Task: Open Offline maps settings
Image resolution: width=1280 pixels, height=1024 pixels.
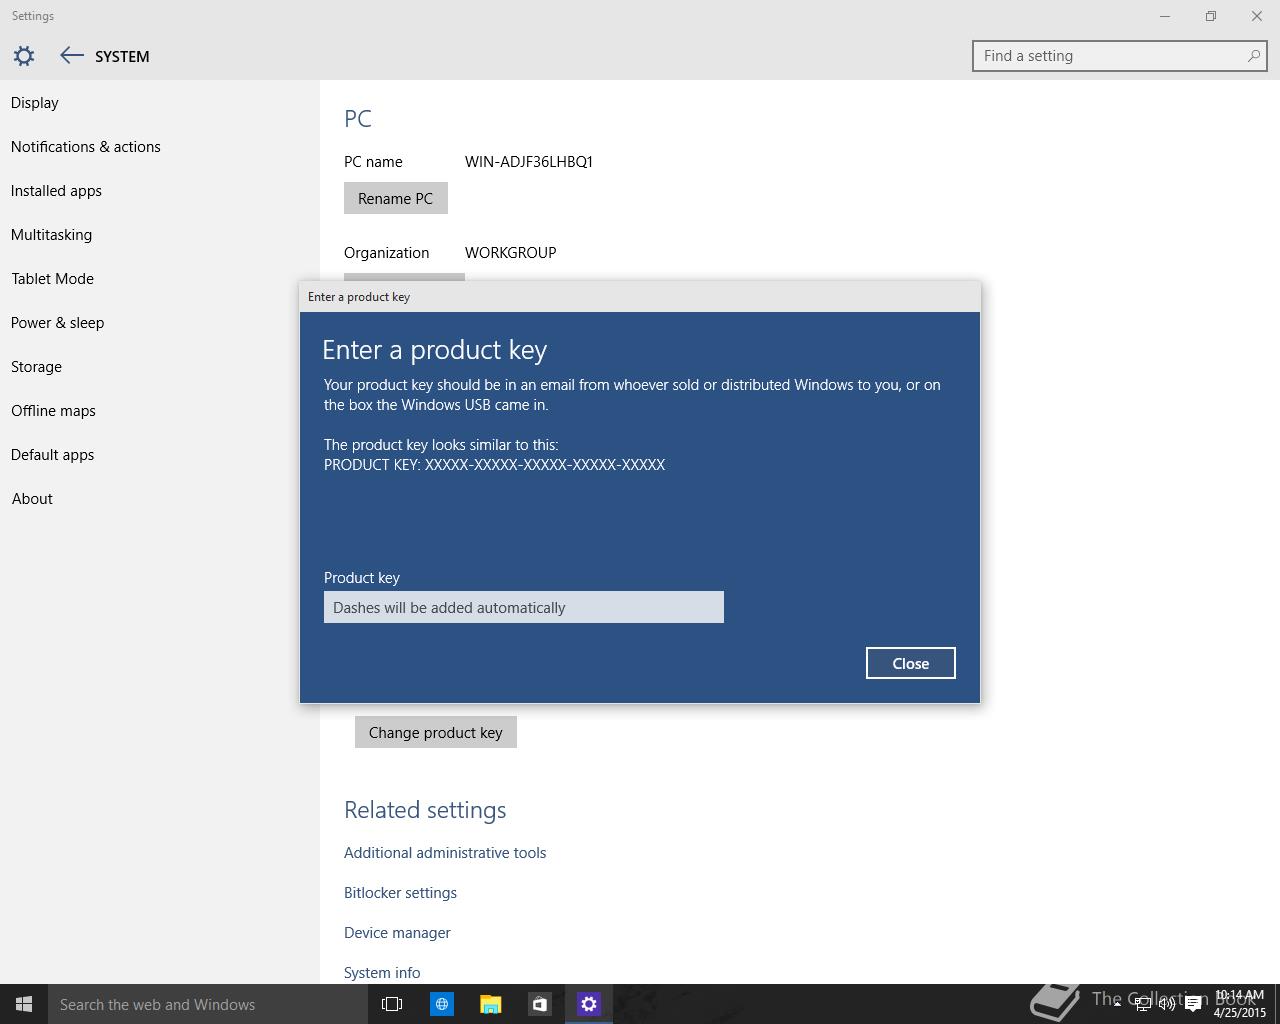Action: point(160,411)
